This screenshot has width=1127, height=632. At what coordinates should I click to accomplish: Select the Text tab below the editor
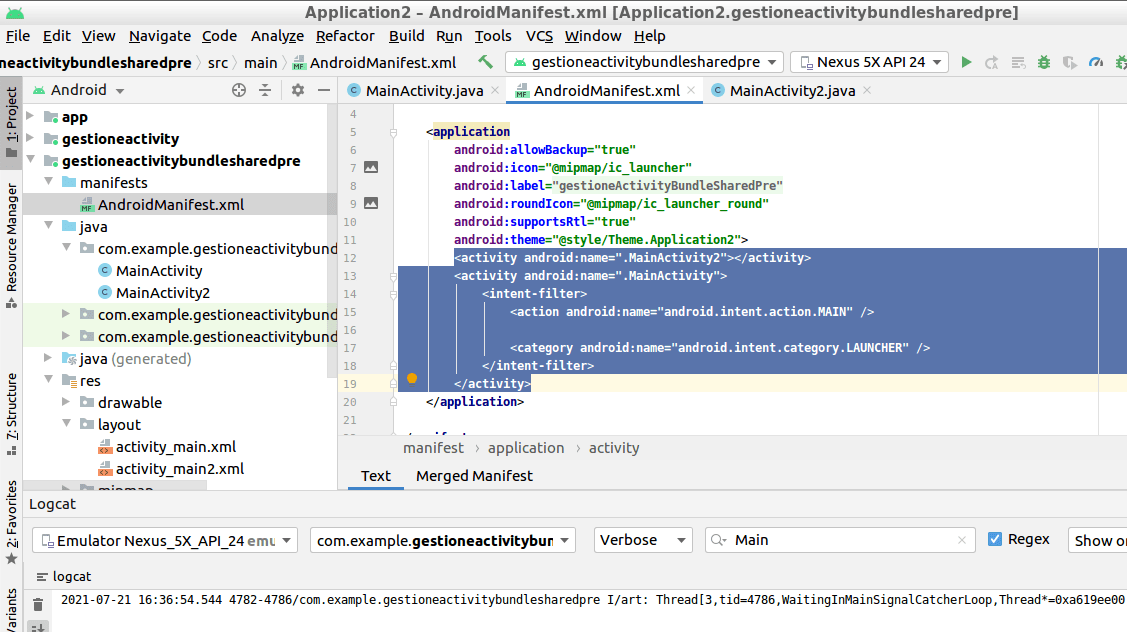coord(376,476)
